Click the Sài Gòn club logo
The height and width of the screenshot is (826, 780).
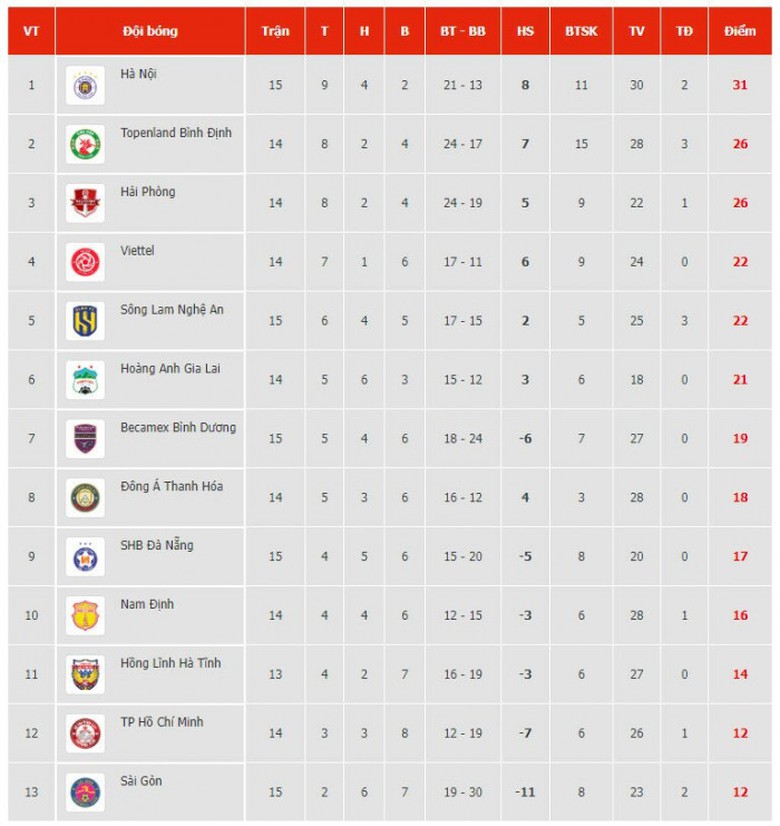point(85,793)
